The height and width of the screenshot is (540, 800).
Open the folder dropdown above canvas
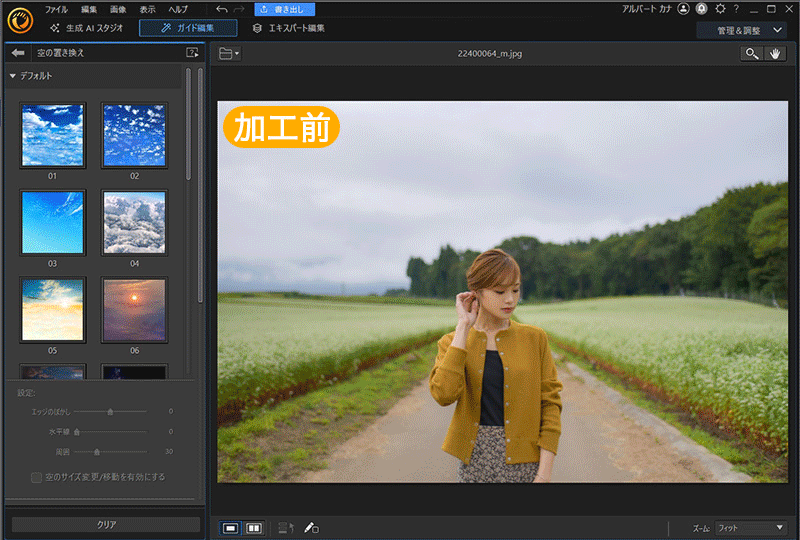[x=229, y=54]
